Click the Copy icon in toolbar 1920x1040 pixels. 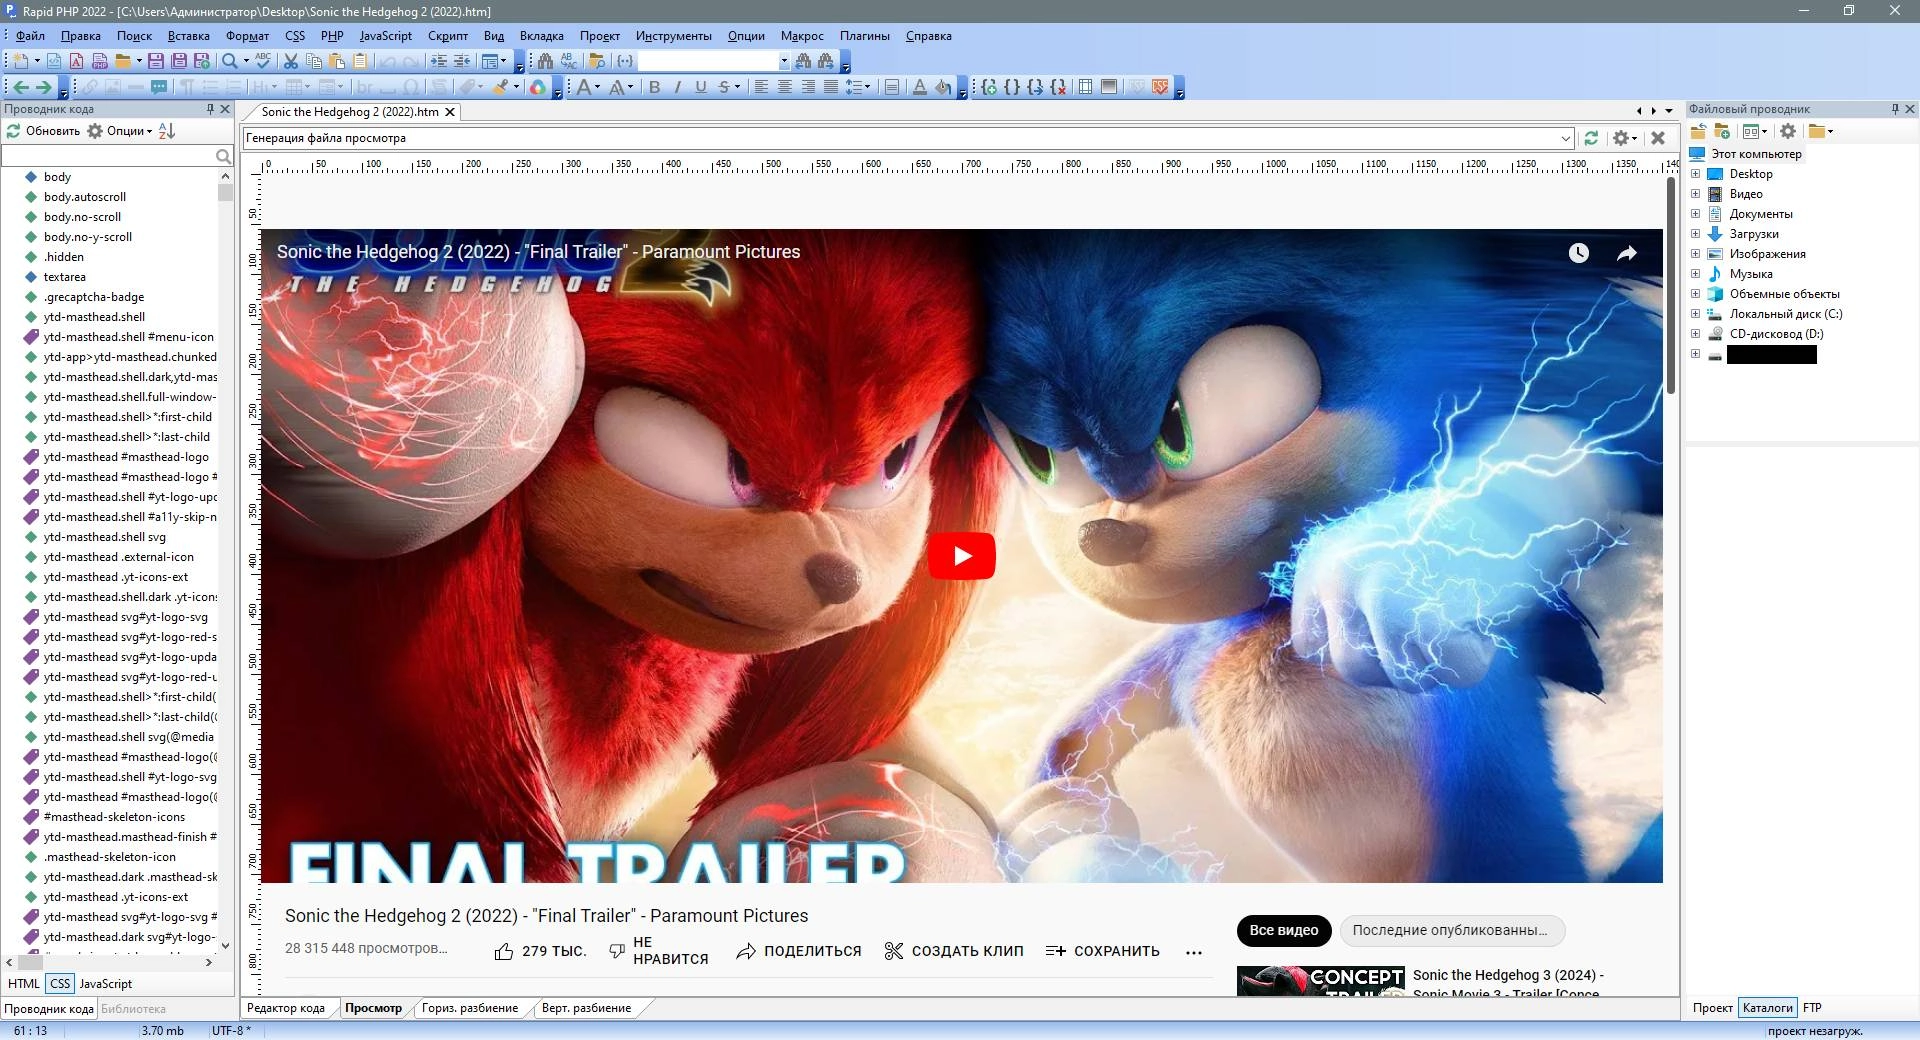[314, 61]
